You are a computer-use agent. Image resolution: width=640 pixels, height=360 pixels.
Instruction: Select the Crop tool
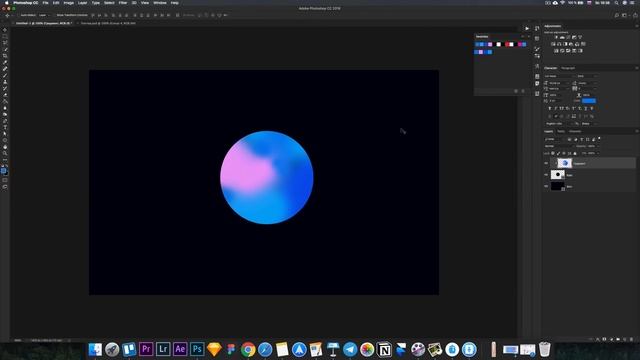pyautogui.click(x=5, y=56)
